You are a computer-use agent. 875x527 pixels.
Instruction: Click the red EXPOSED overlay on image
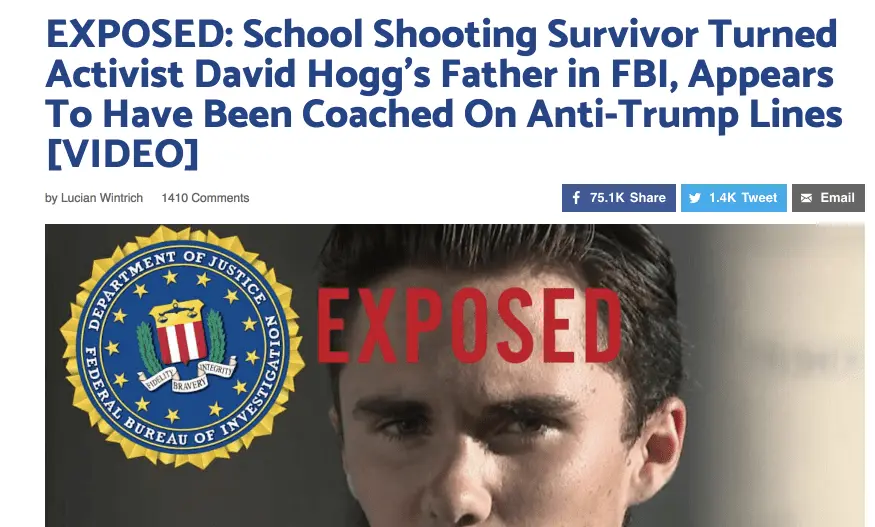click(469, 327)
